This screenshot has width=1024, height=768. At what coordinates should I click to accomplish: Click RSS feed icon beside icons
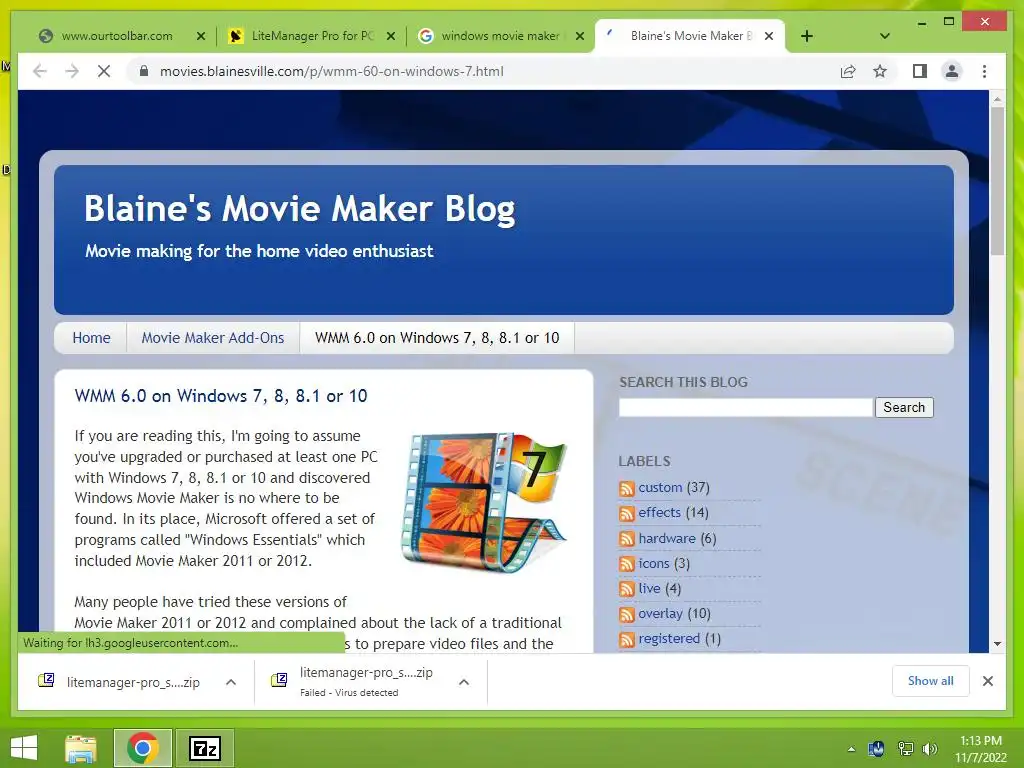627,564
